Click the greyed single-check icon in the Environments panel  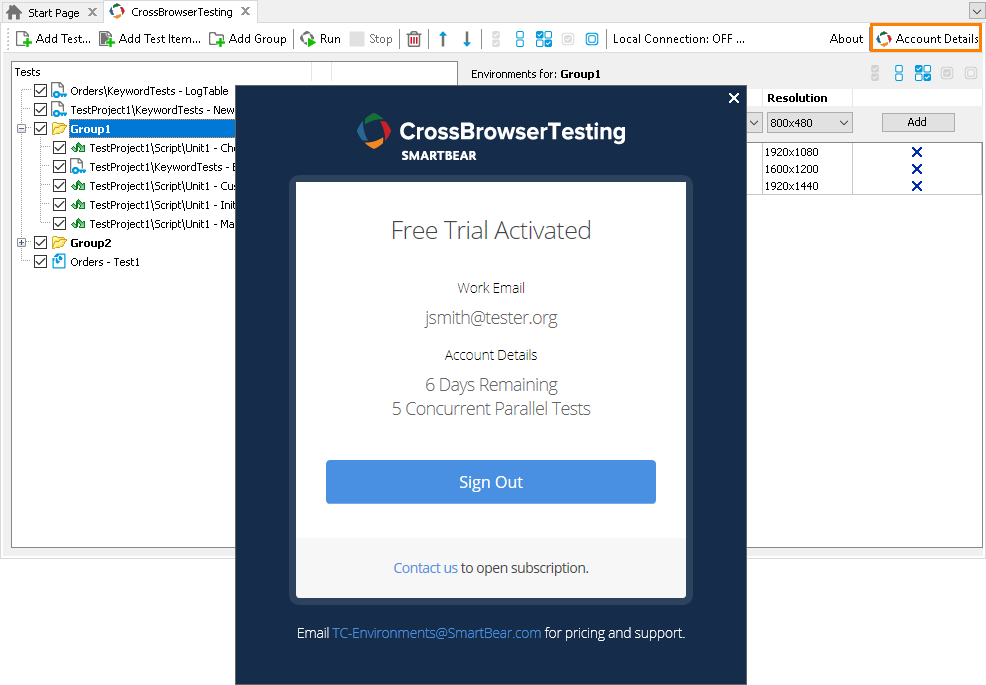947,74
